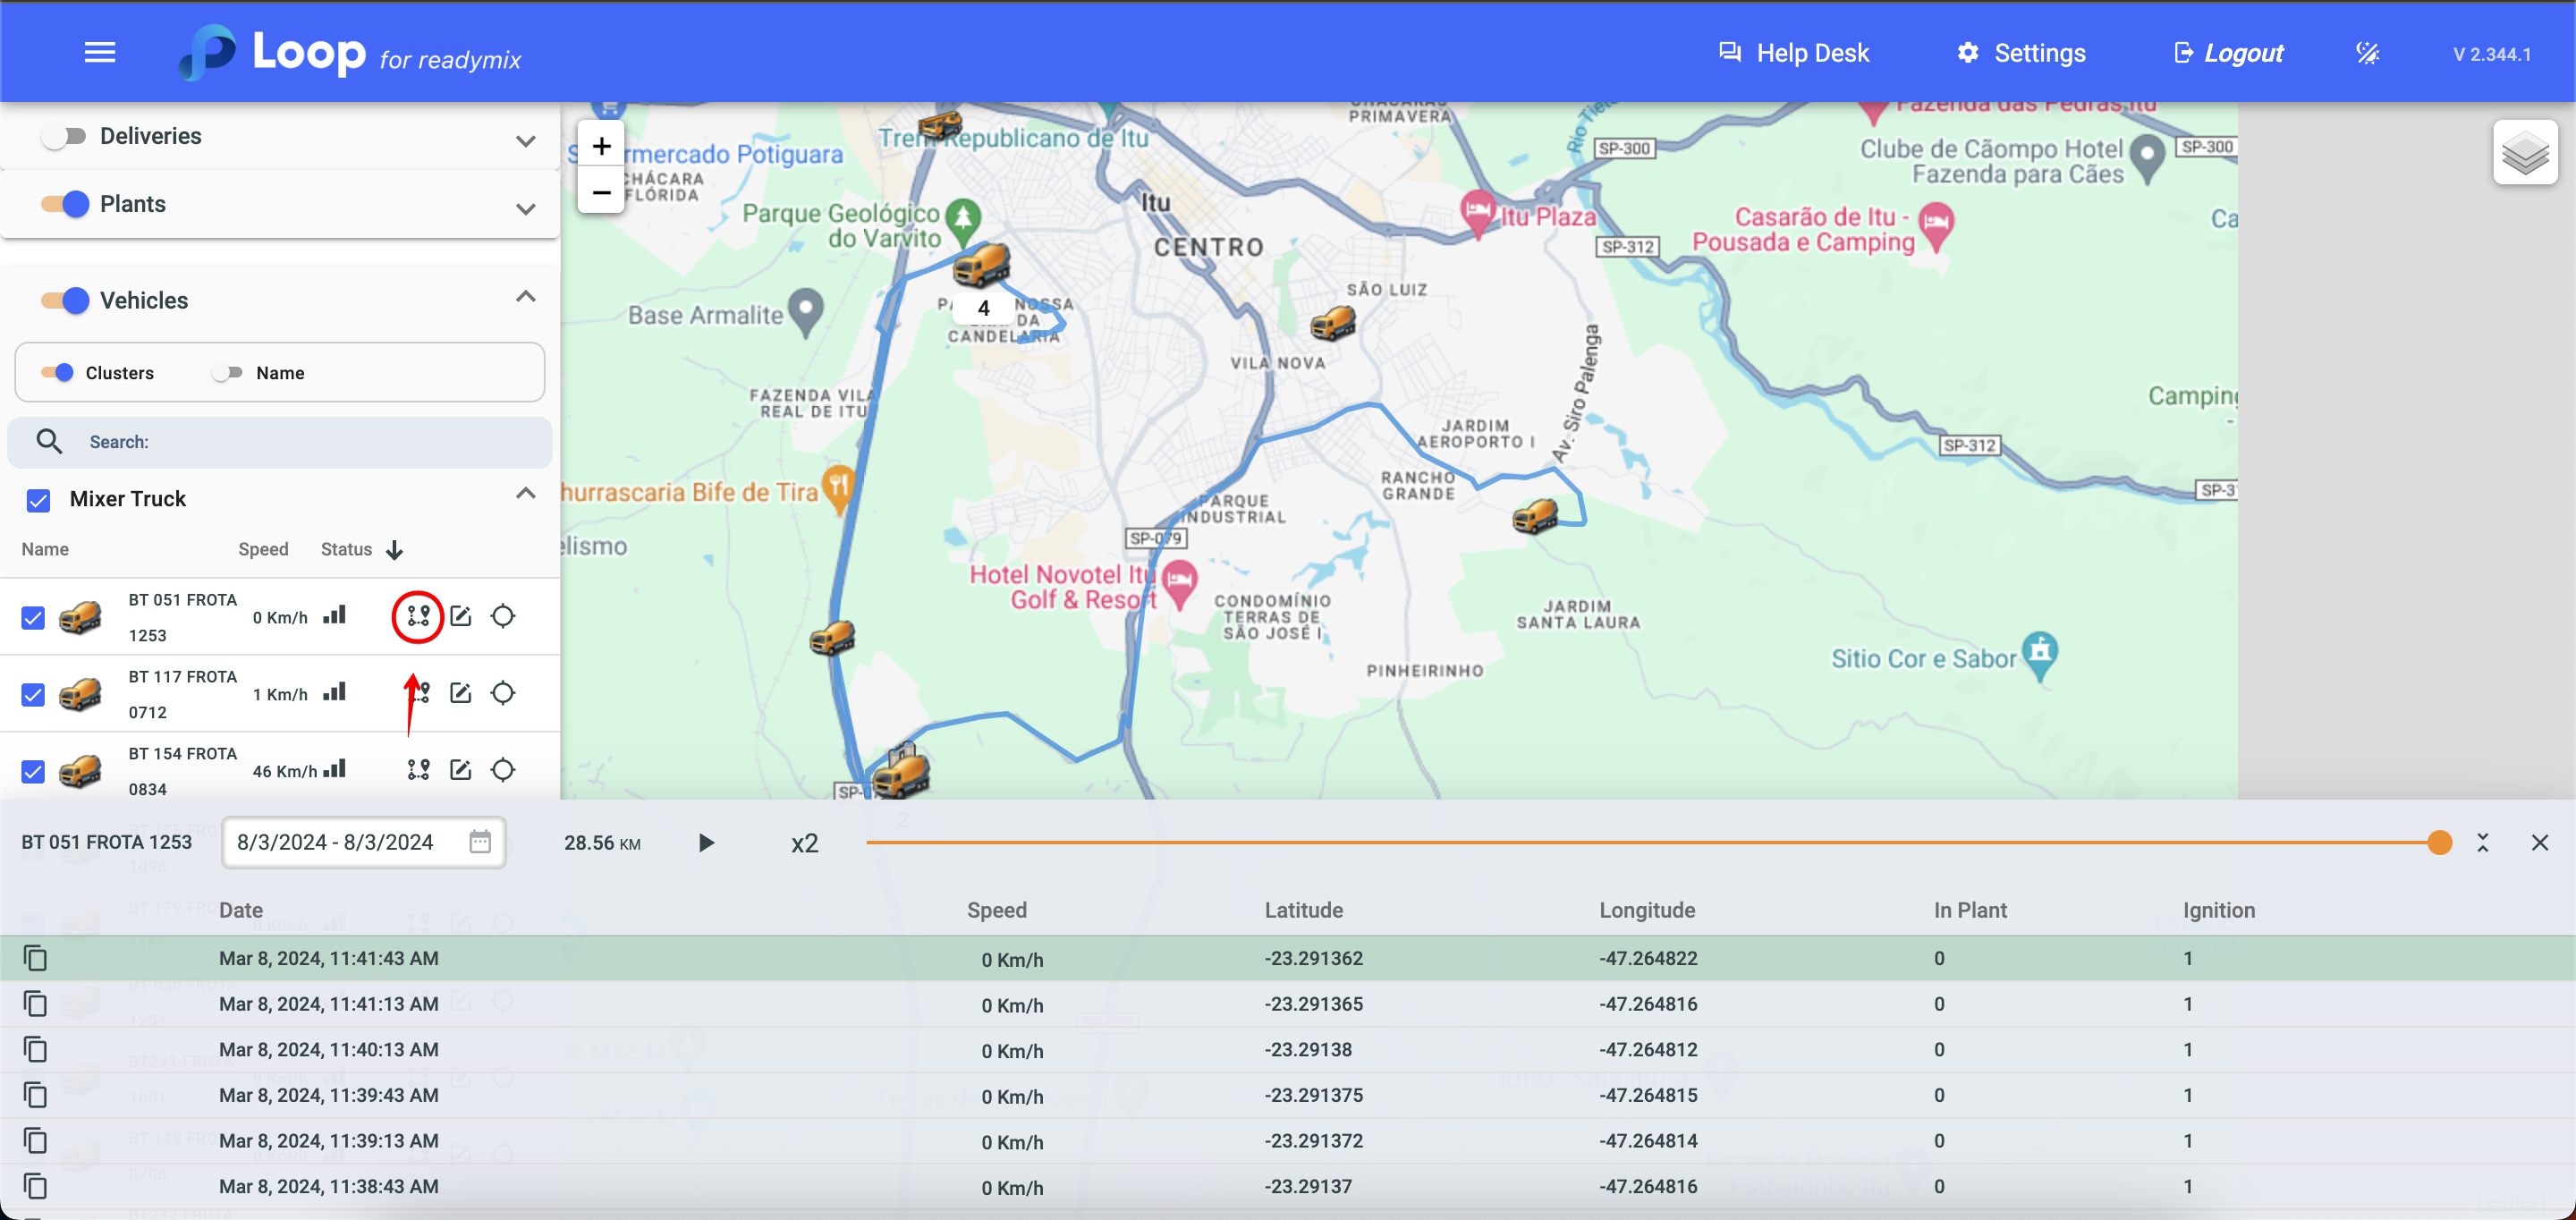Open the hamburger main menu
Viewport: 2576px width, 1220px height.
click(100, 52)
